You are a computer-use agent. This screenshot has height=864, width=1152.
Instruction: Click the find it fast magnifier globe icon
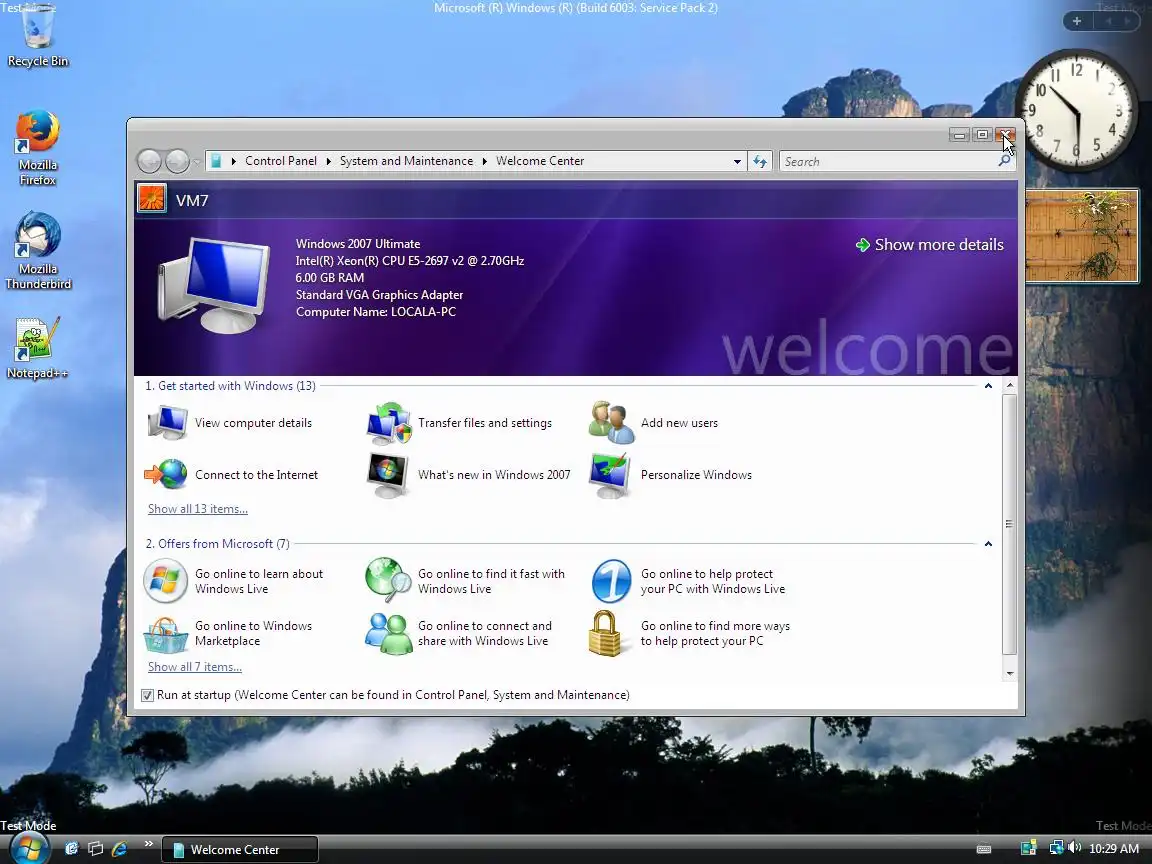coord(389,580)
